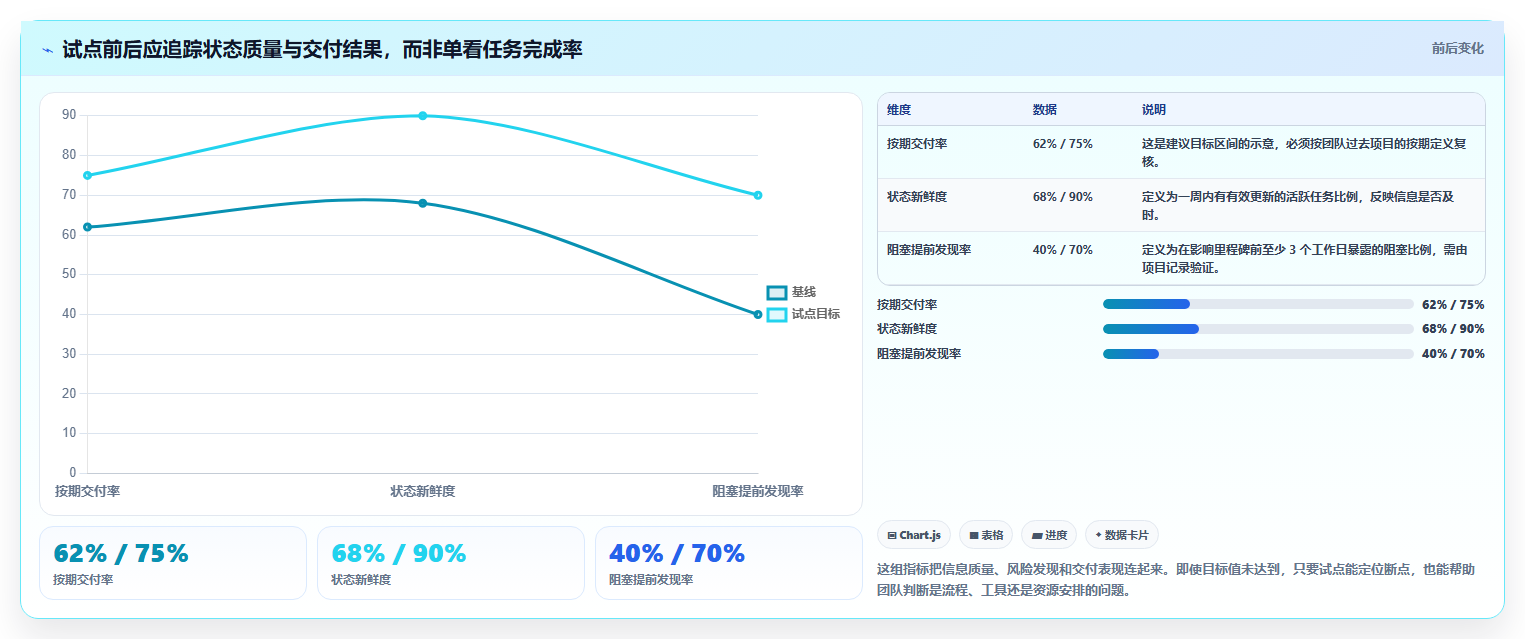Toggle the 试点目标 legend swatch
Image resolution: width=1525 pixels, height=639 pixels.
777,314
